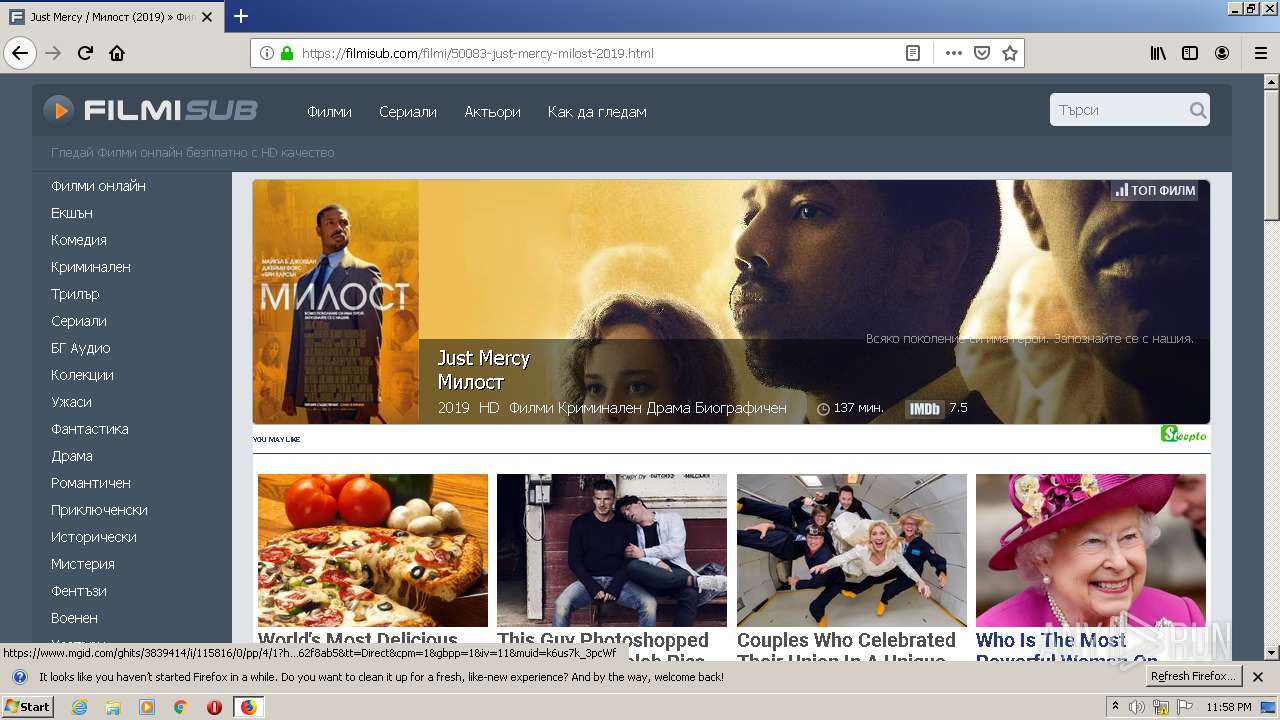Viewport: 1280px width, 720px height.
Task: Open the Windows Start menu
Action: click(28, 707)
